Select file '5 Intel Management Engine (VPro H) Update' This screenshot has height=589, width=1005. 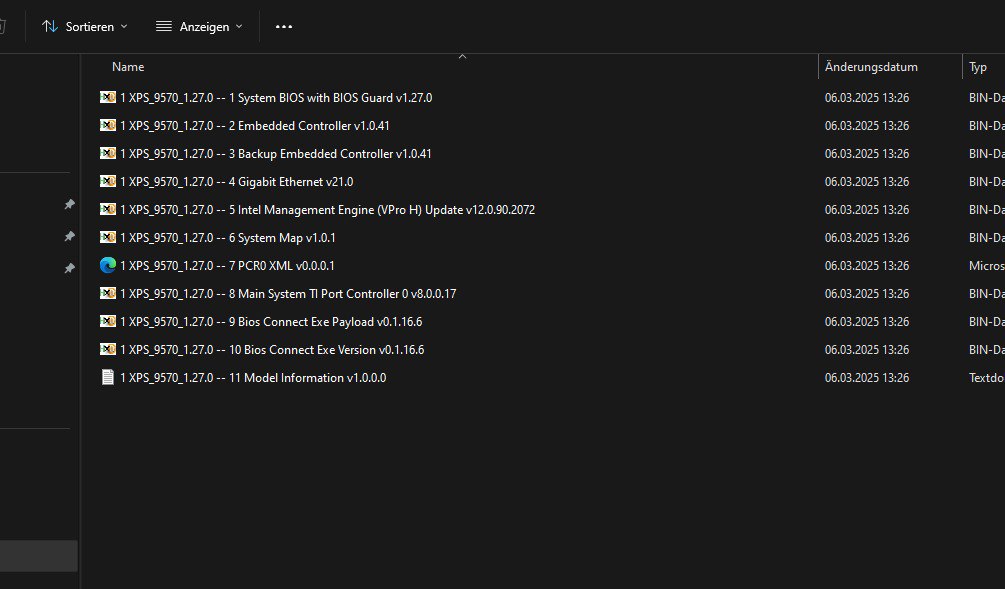[328, 210]
